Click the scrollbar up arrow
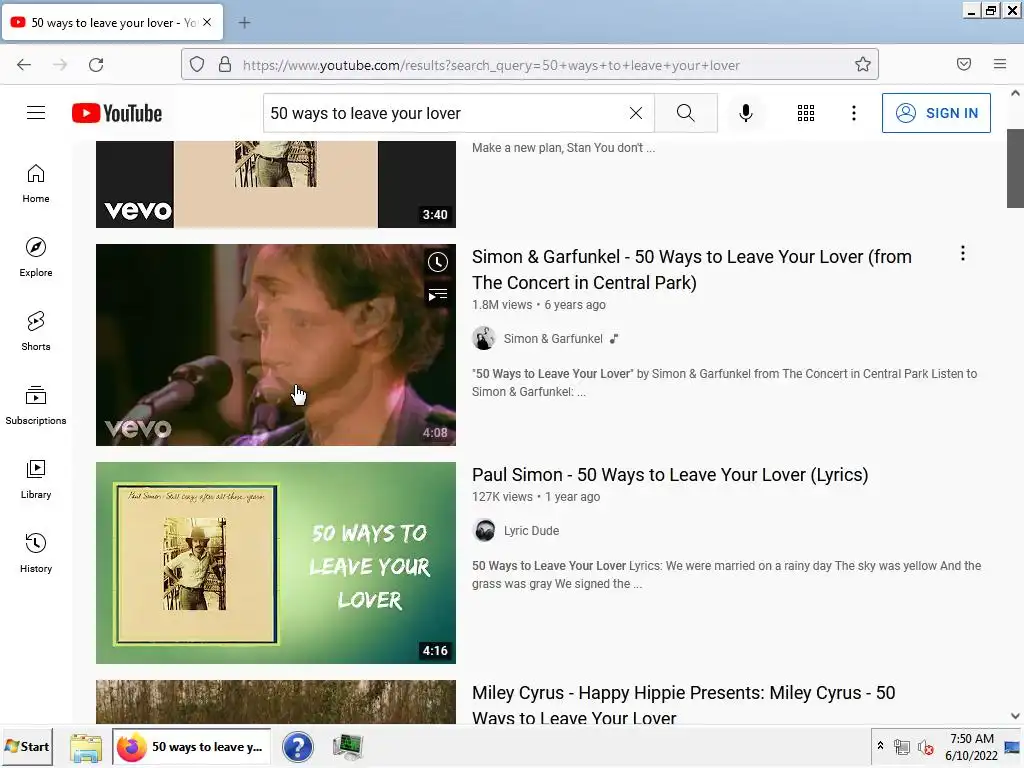1024x768 pixels. tap(1015, 93)
